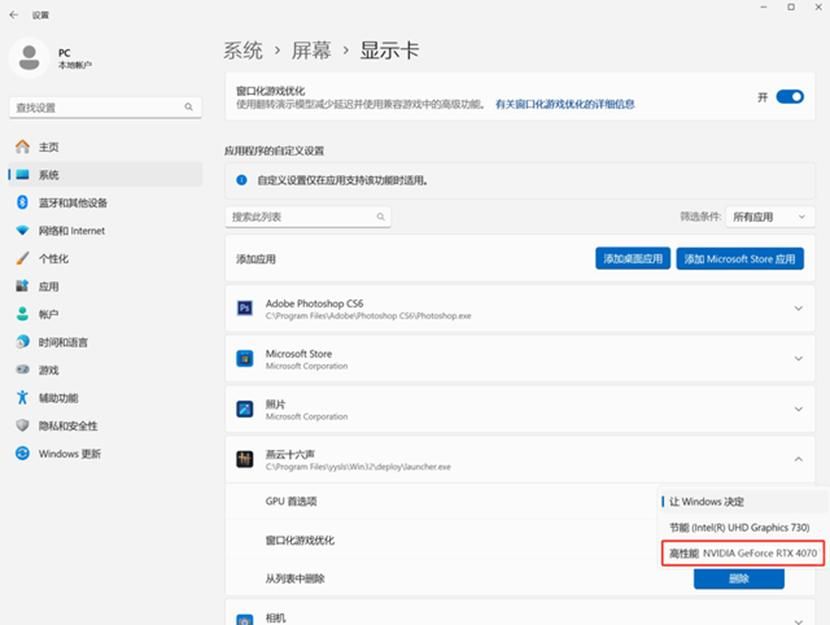Click the 帐户 person icon
Screen dimensions: 830x625
coord(22,314)
